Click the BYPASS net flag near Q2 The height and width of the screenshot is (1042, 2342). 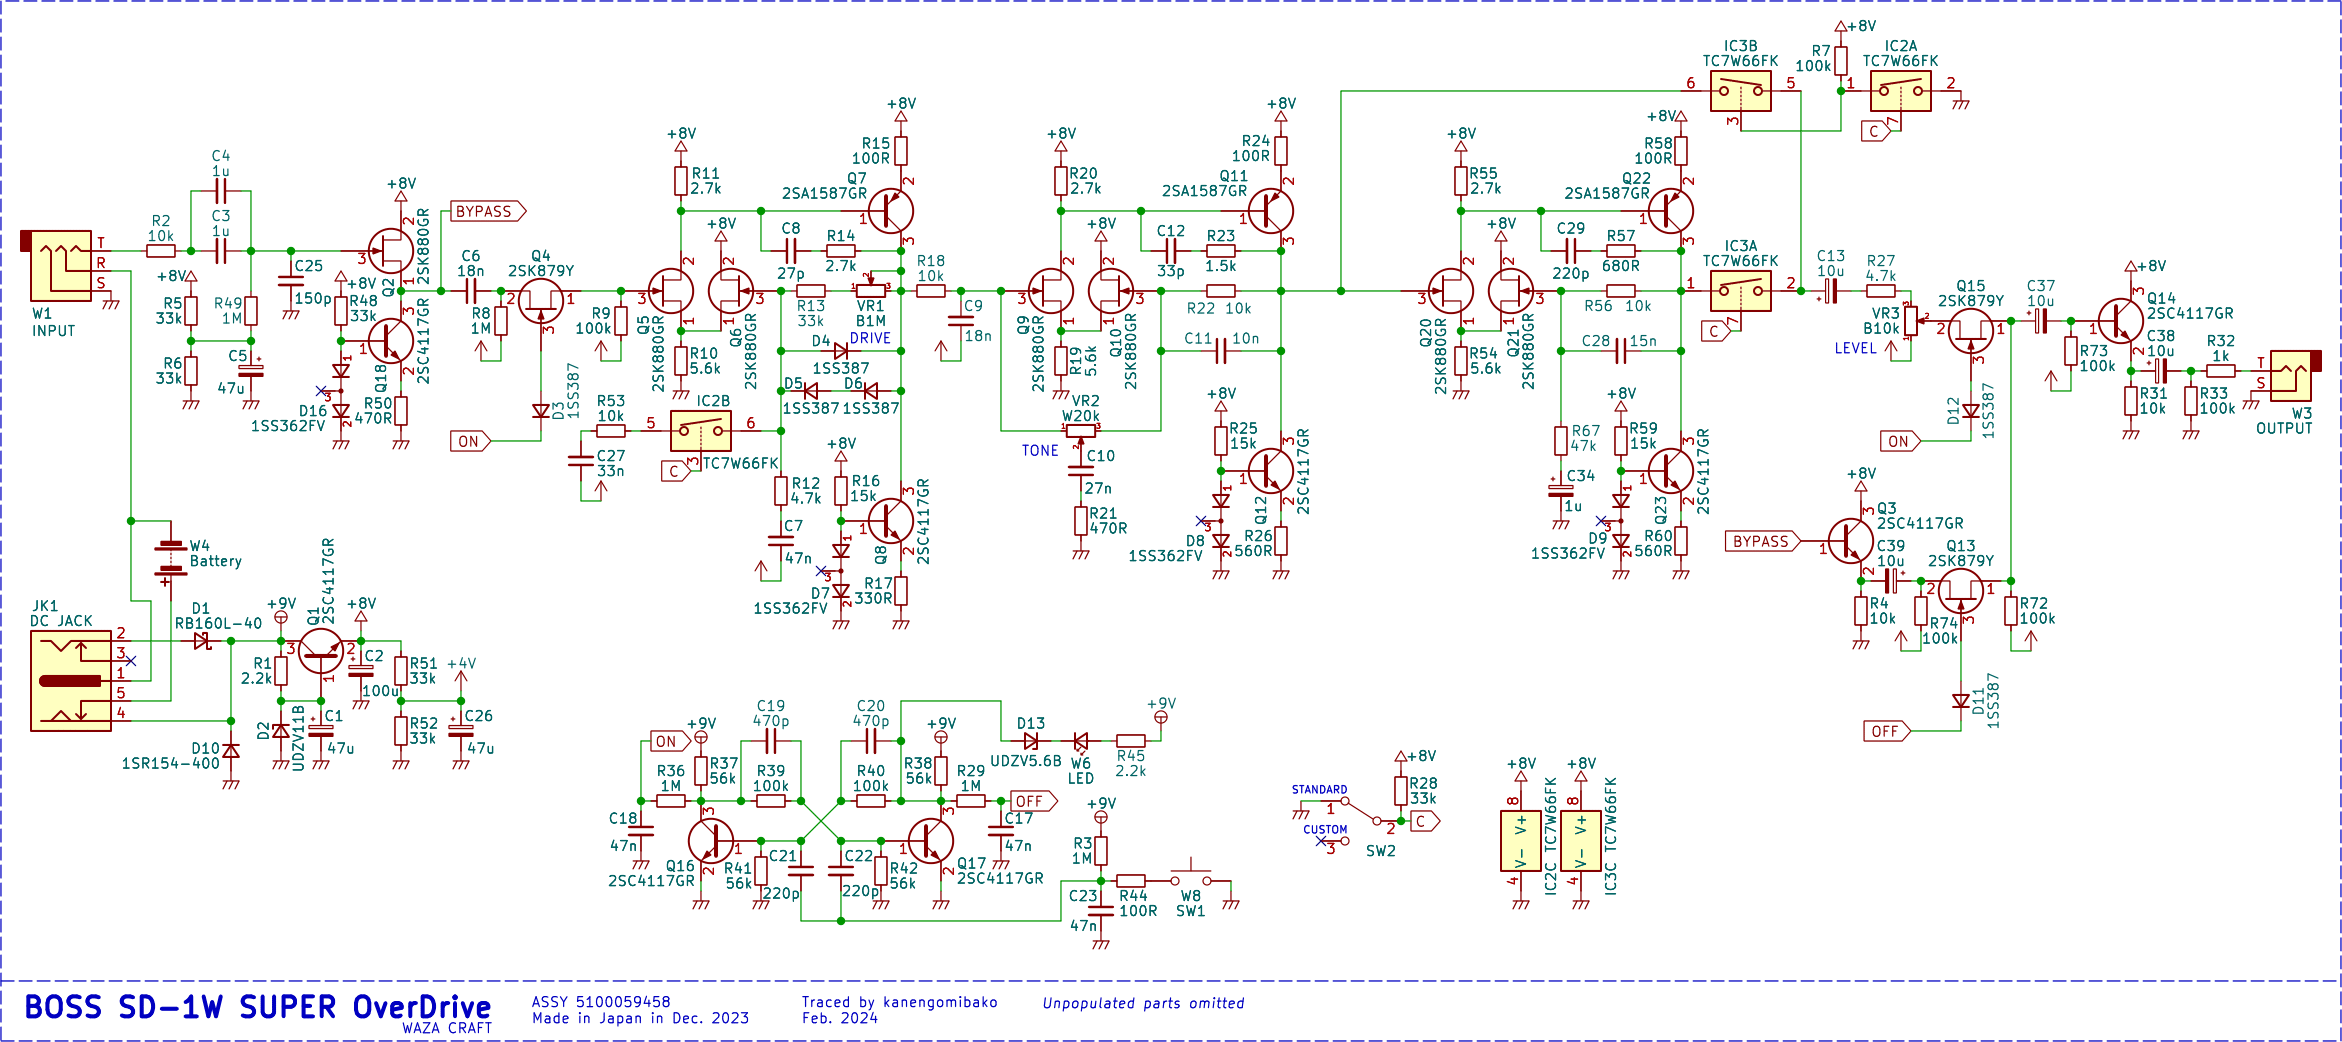point(488,211)
